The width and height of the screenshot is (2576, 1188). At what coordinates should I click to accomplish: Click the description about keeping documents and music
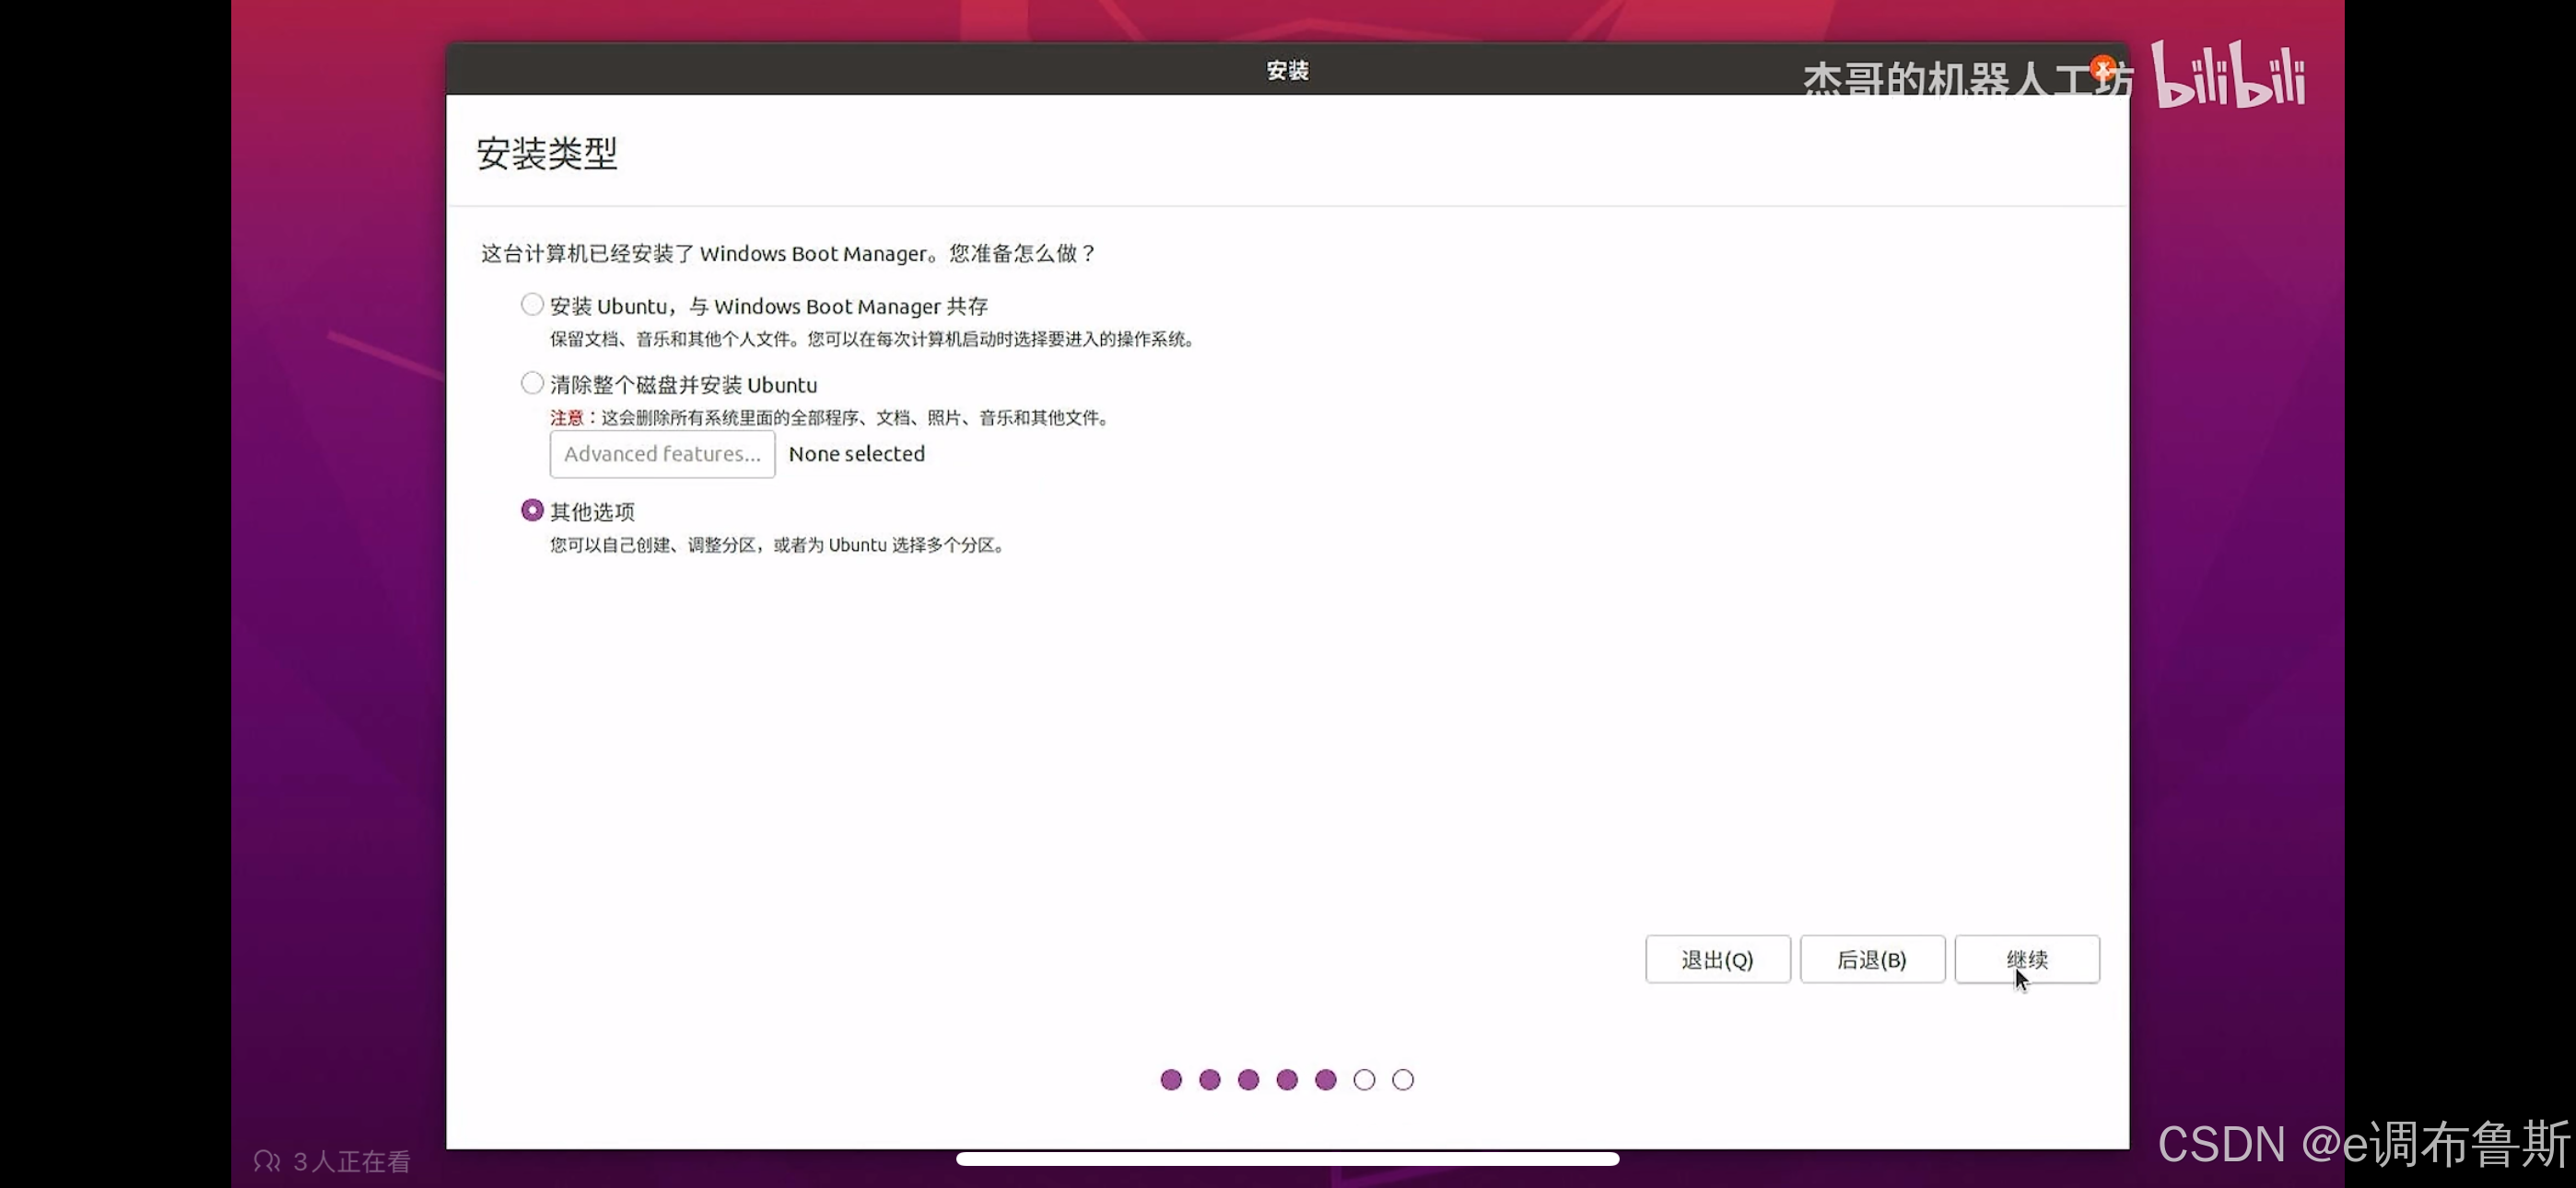(873, 339)
